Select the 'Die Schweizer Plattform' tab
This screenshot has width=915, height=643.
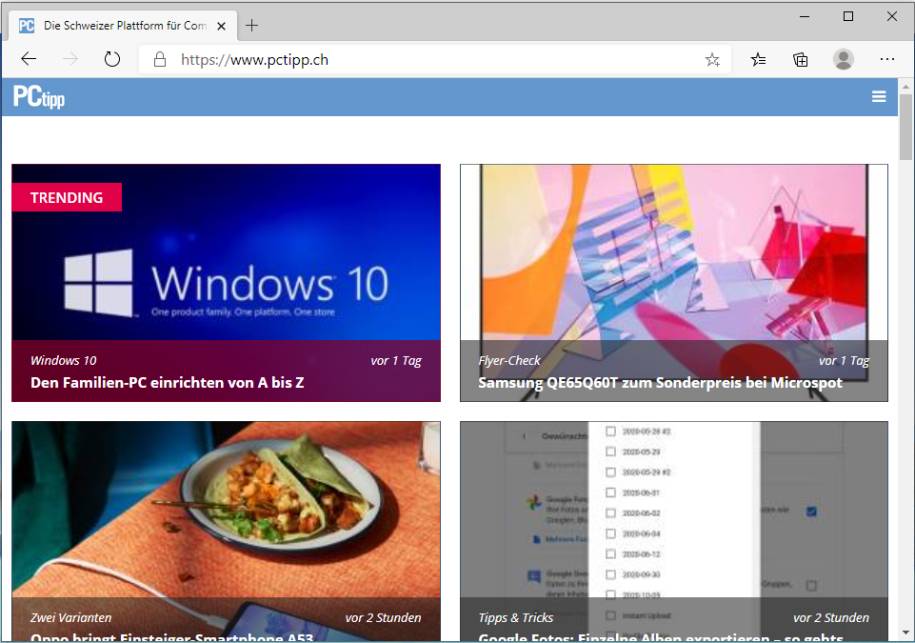(x=123, y=26)
